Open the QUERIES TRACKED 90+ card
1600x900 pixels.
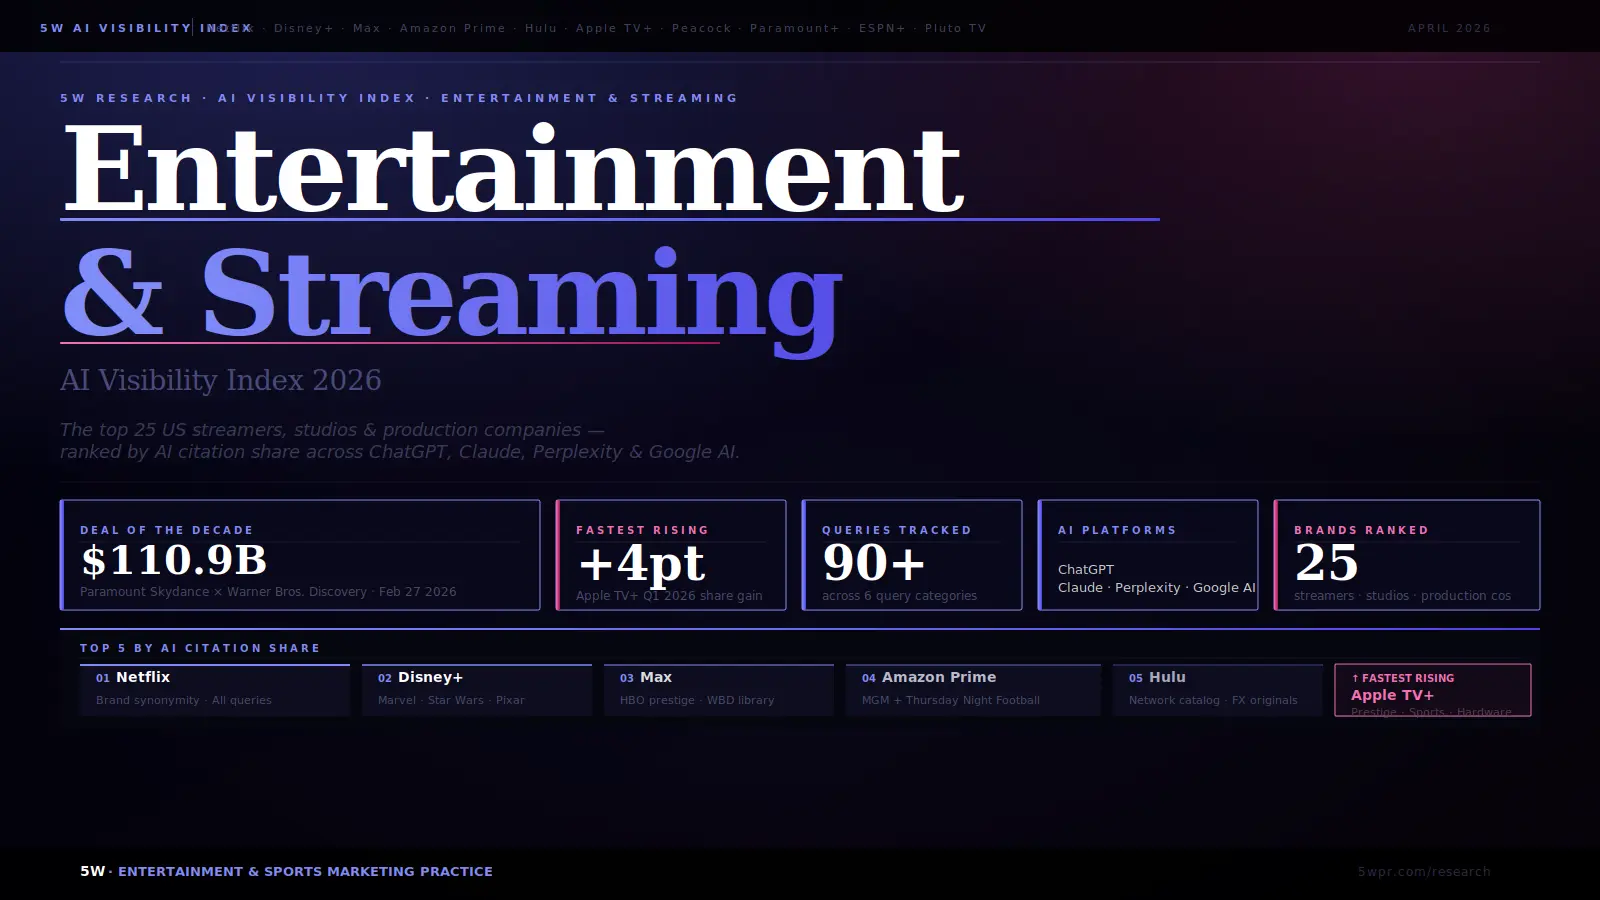912,555
